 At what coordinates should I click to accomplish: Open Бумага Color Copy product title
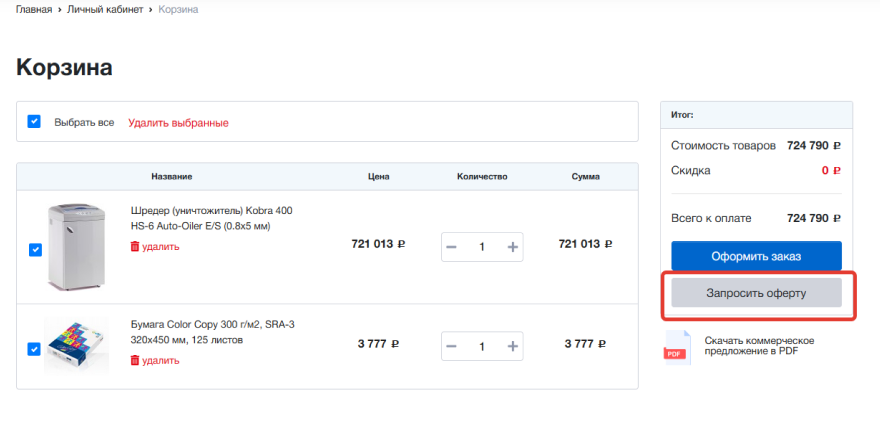[213, 332]
